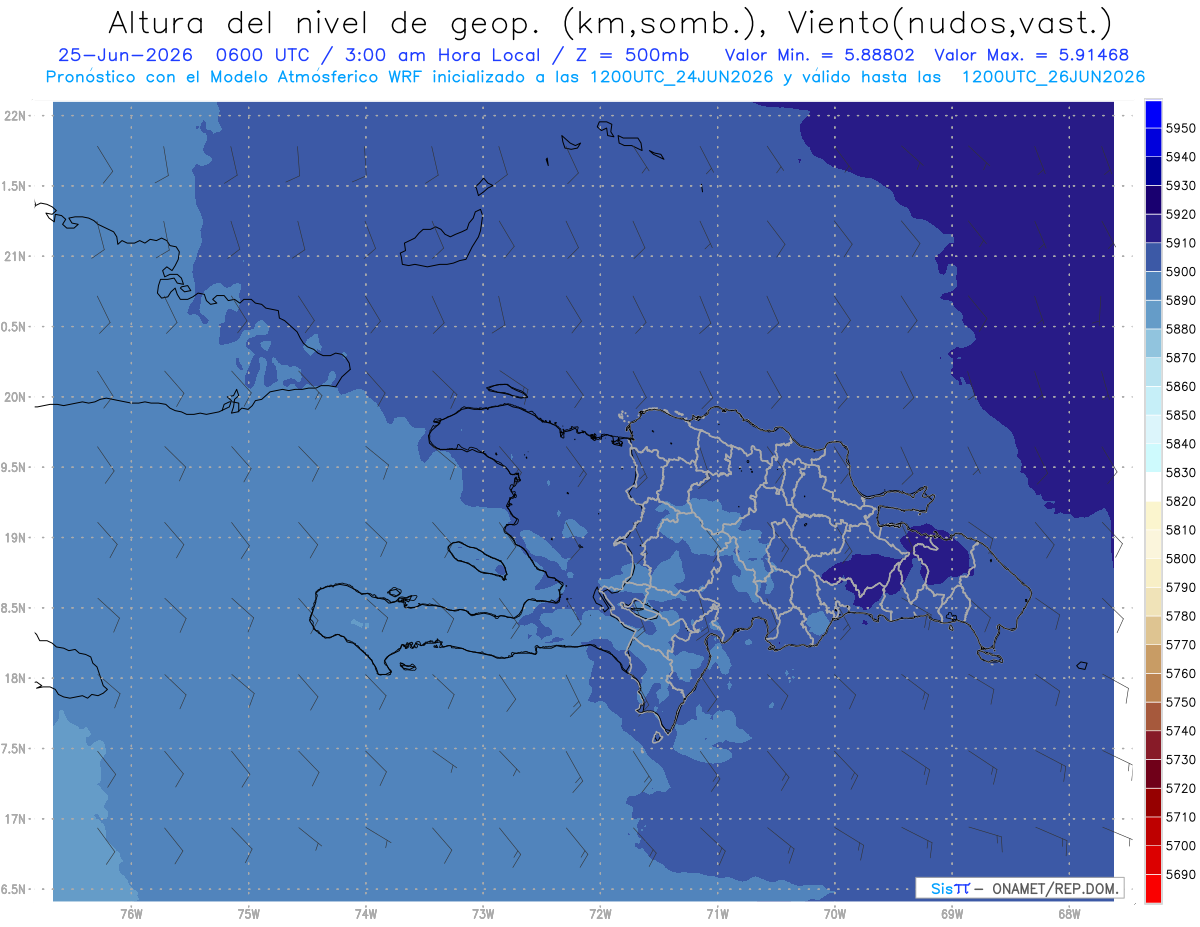1200x927 pixels.
Task: Click the "17N" latitude axis label
Action: 16,819
